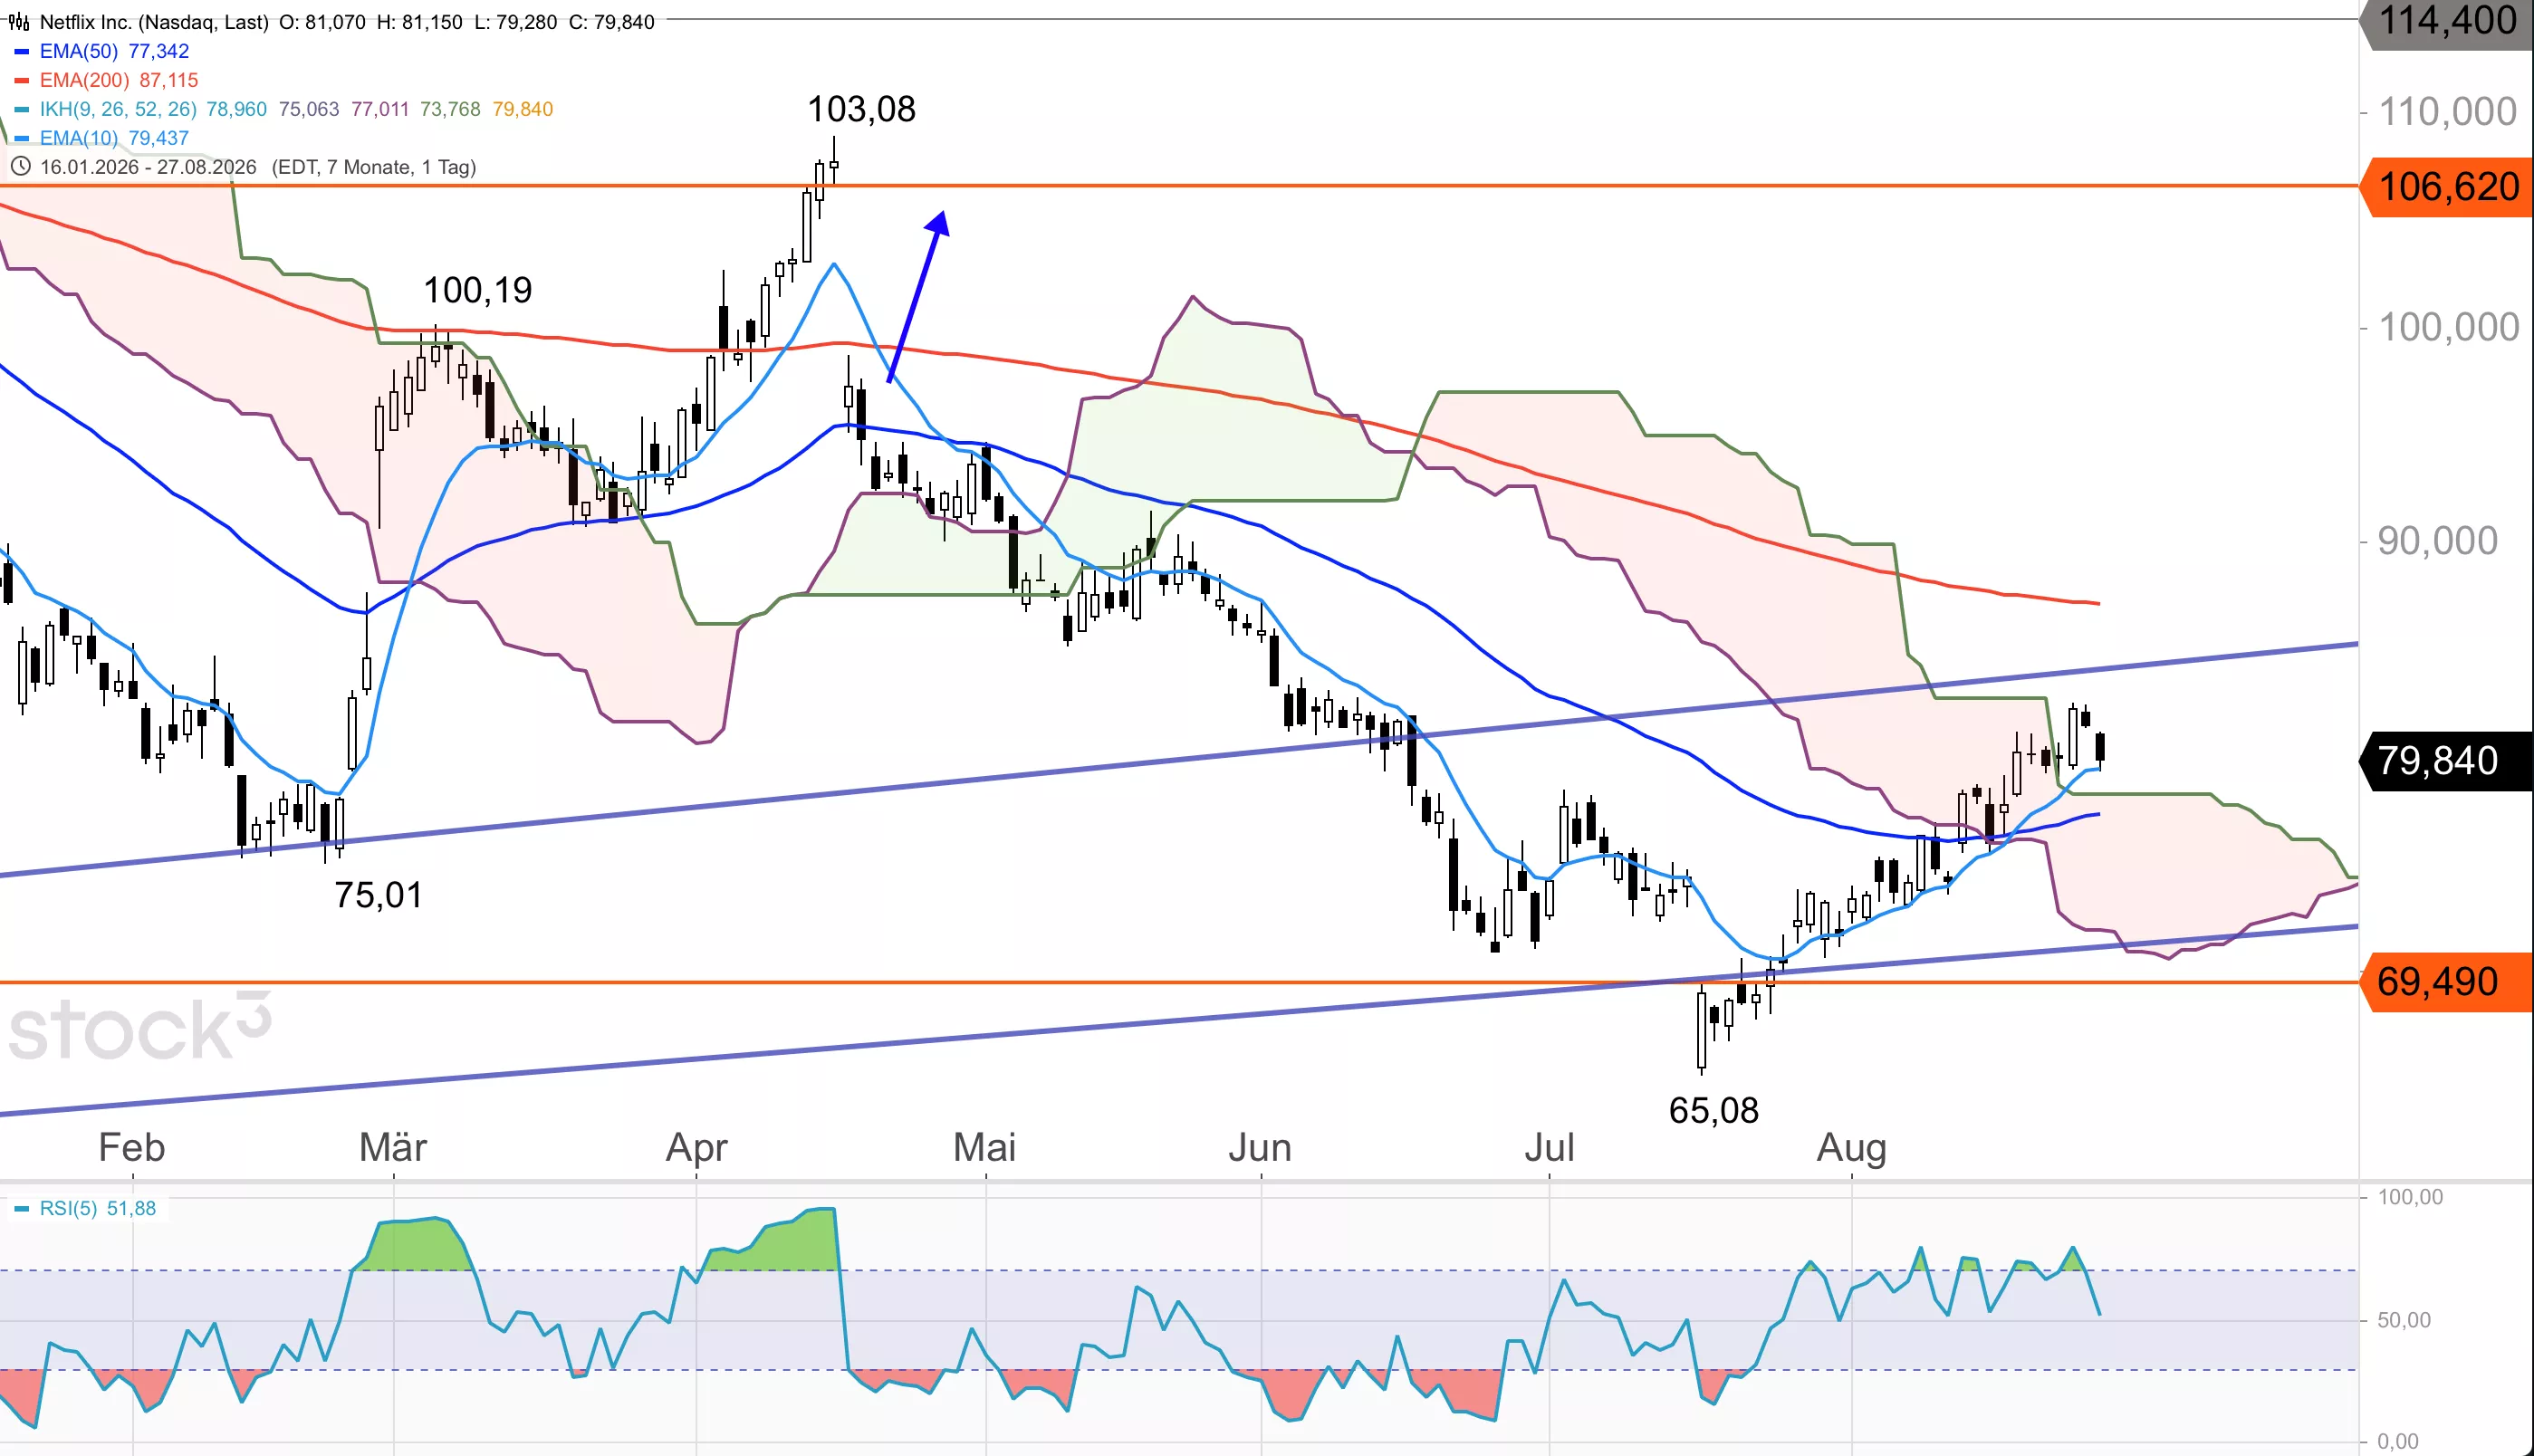This screenshot has height=1456, width=2534.
Task: Click the open value 'O: 81,070'
Action: 322,22
